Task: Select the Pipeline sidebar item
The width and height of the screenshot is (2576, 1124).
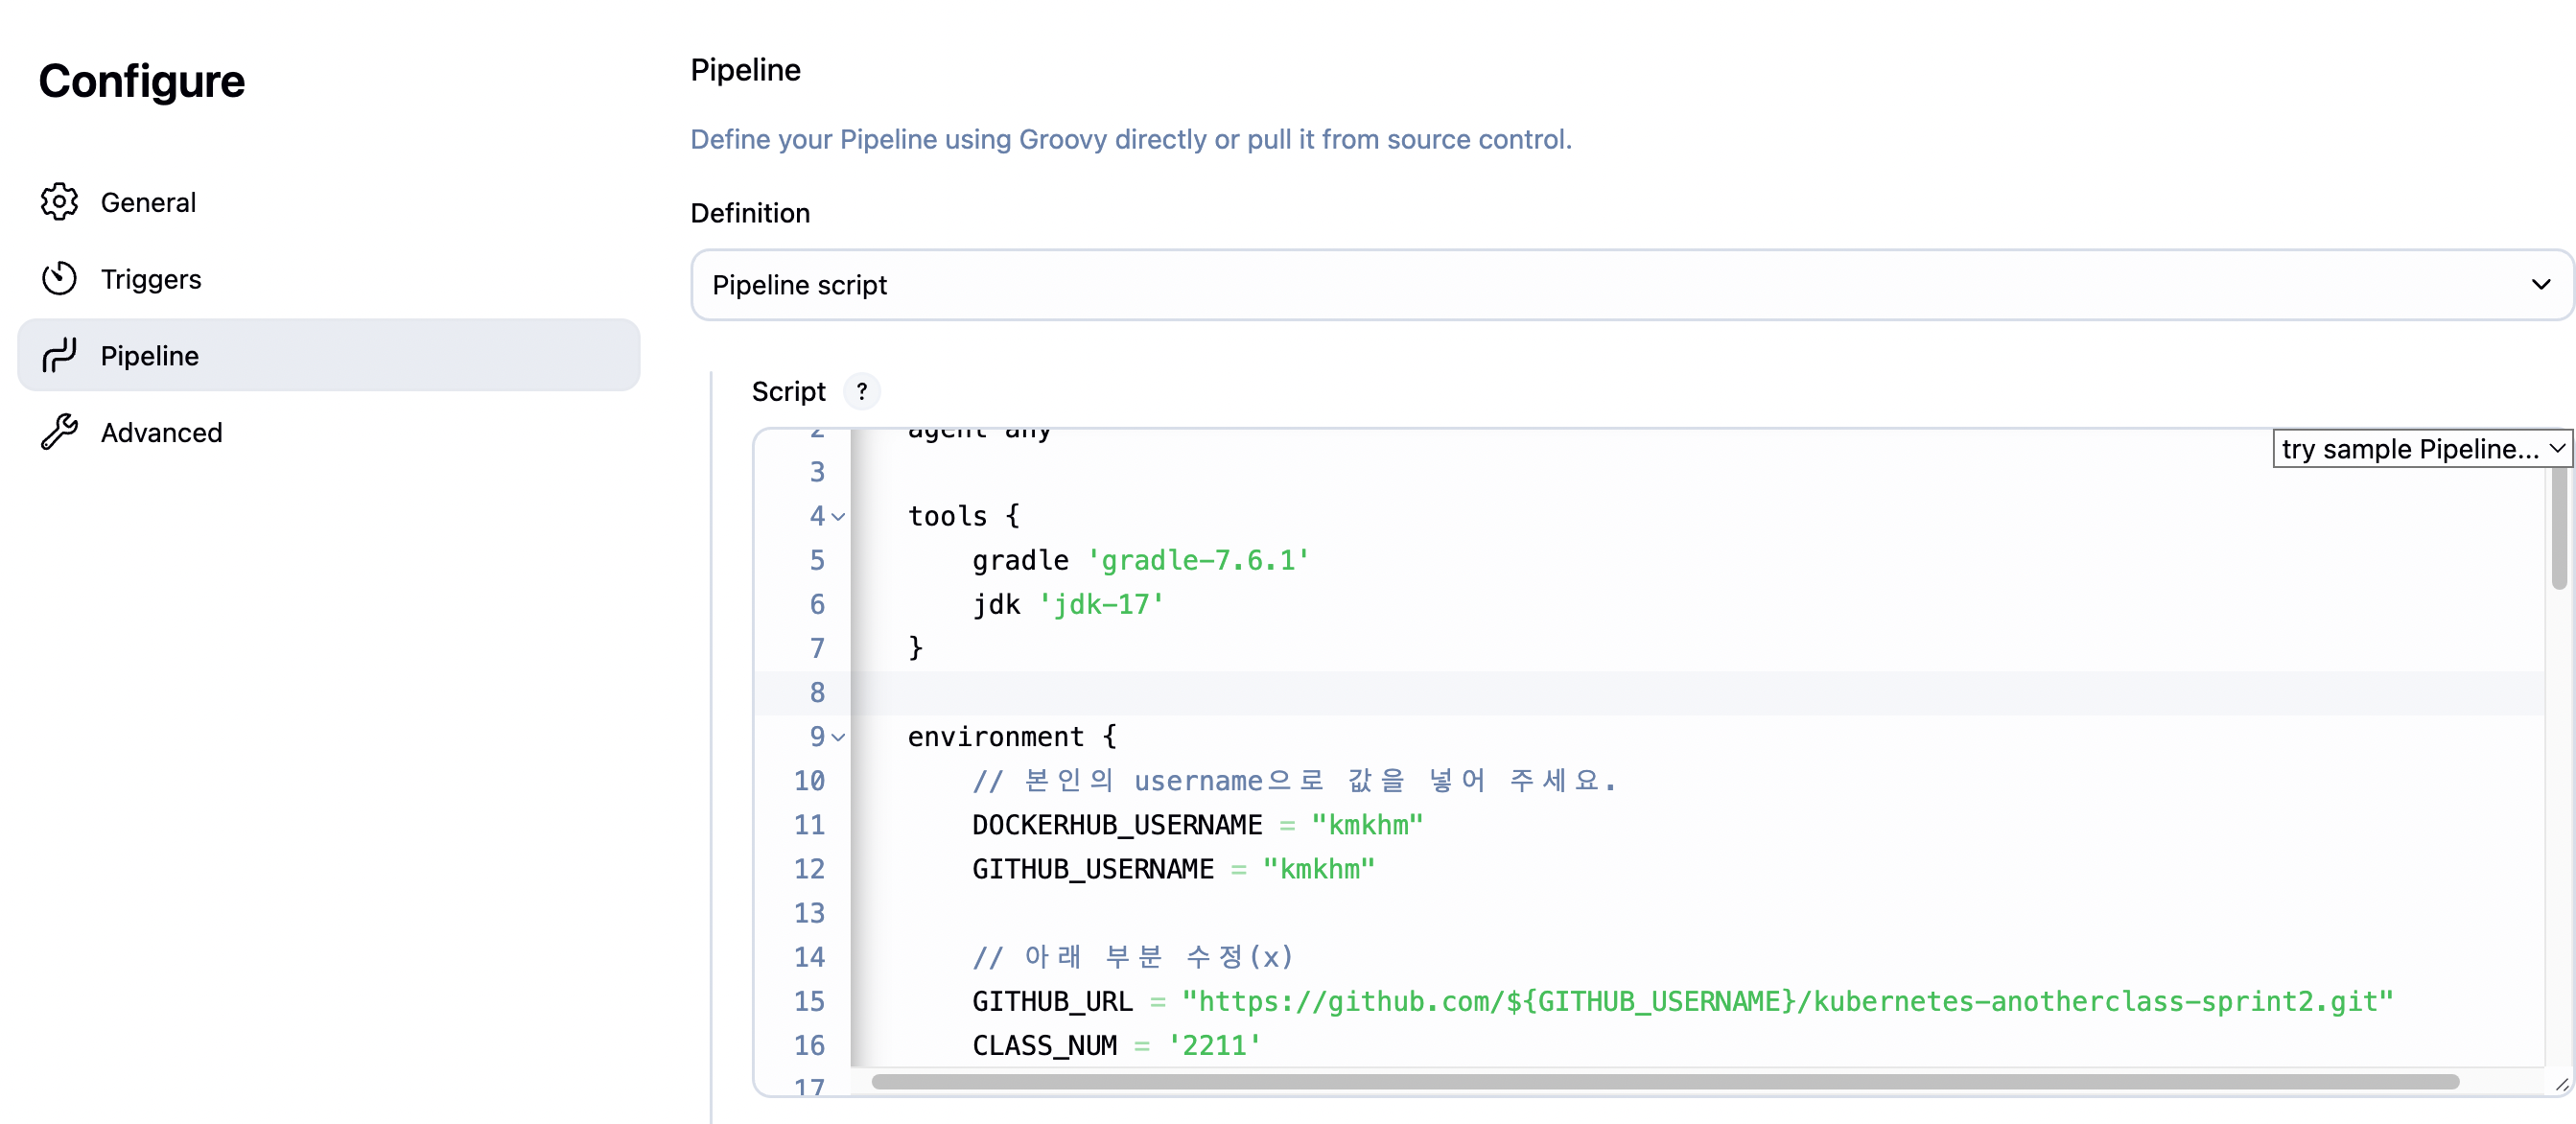Action: coord(150,355)
